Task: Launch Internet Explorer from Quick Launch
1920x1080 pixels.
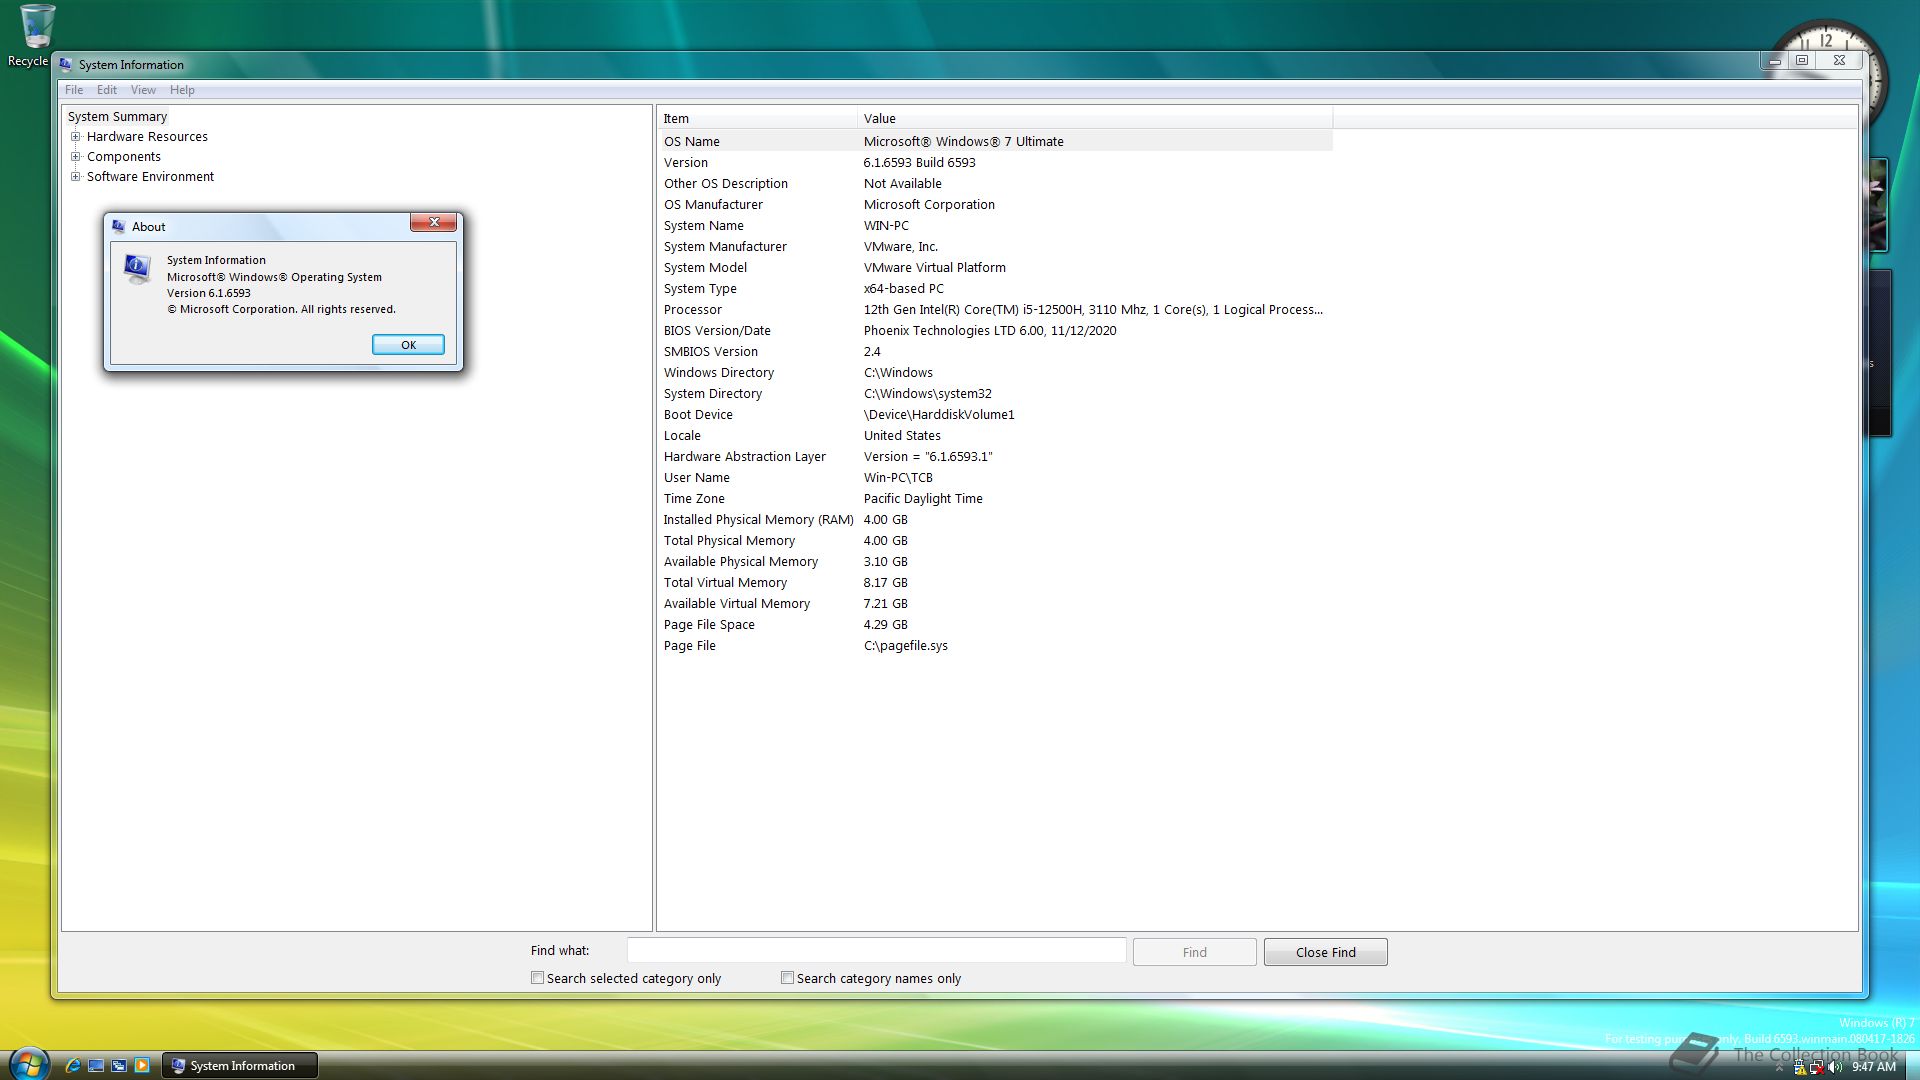Action: pyautogui.click(x=72, y=1066)
